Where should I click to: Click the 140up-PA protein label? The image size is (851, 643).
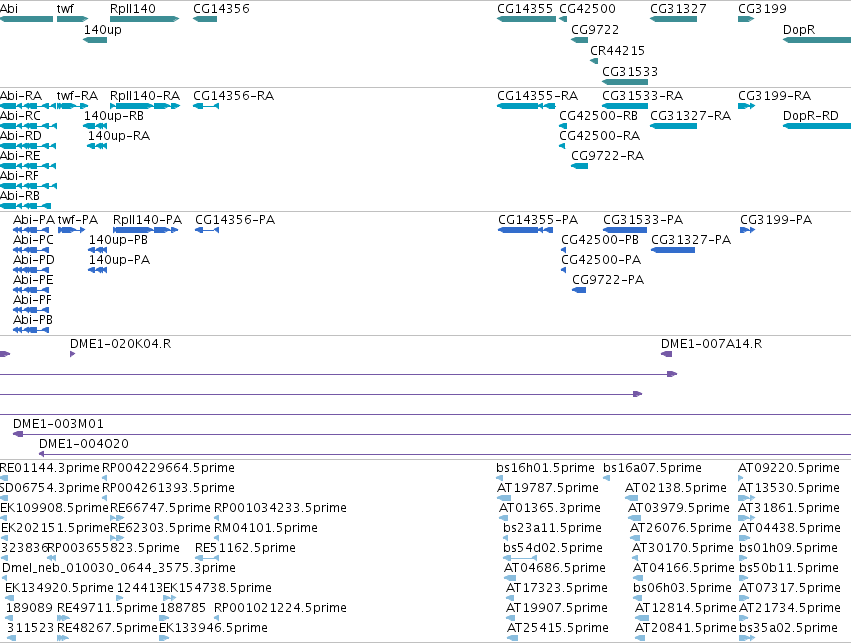(119, 260)
